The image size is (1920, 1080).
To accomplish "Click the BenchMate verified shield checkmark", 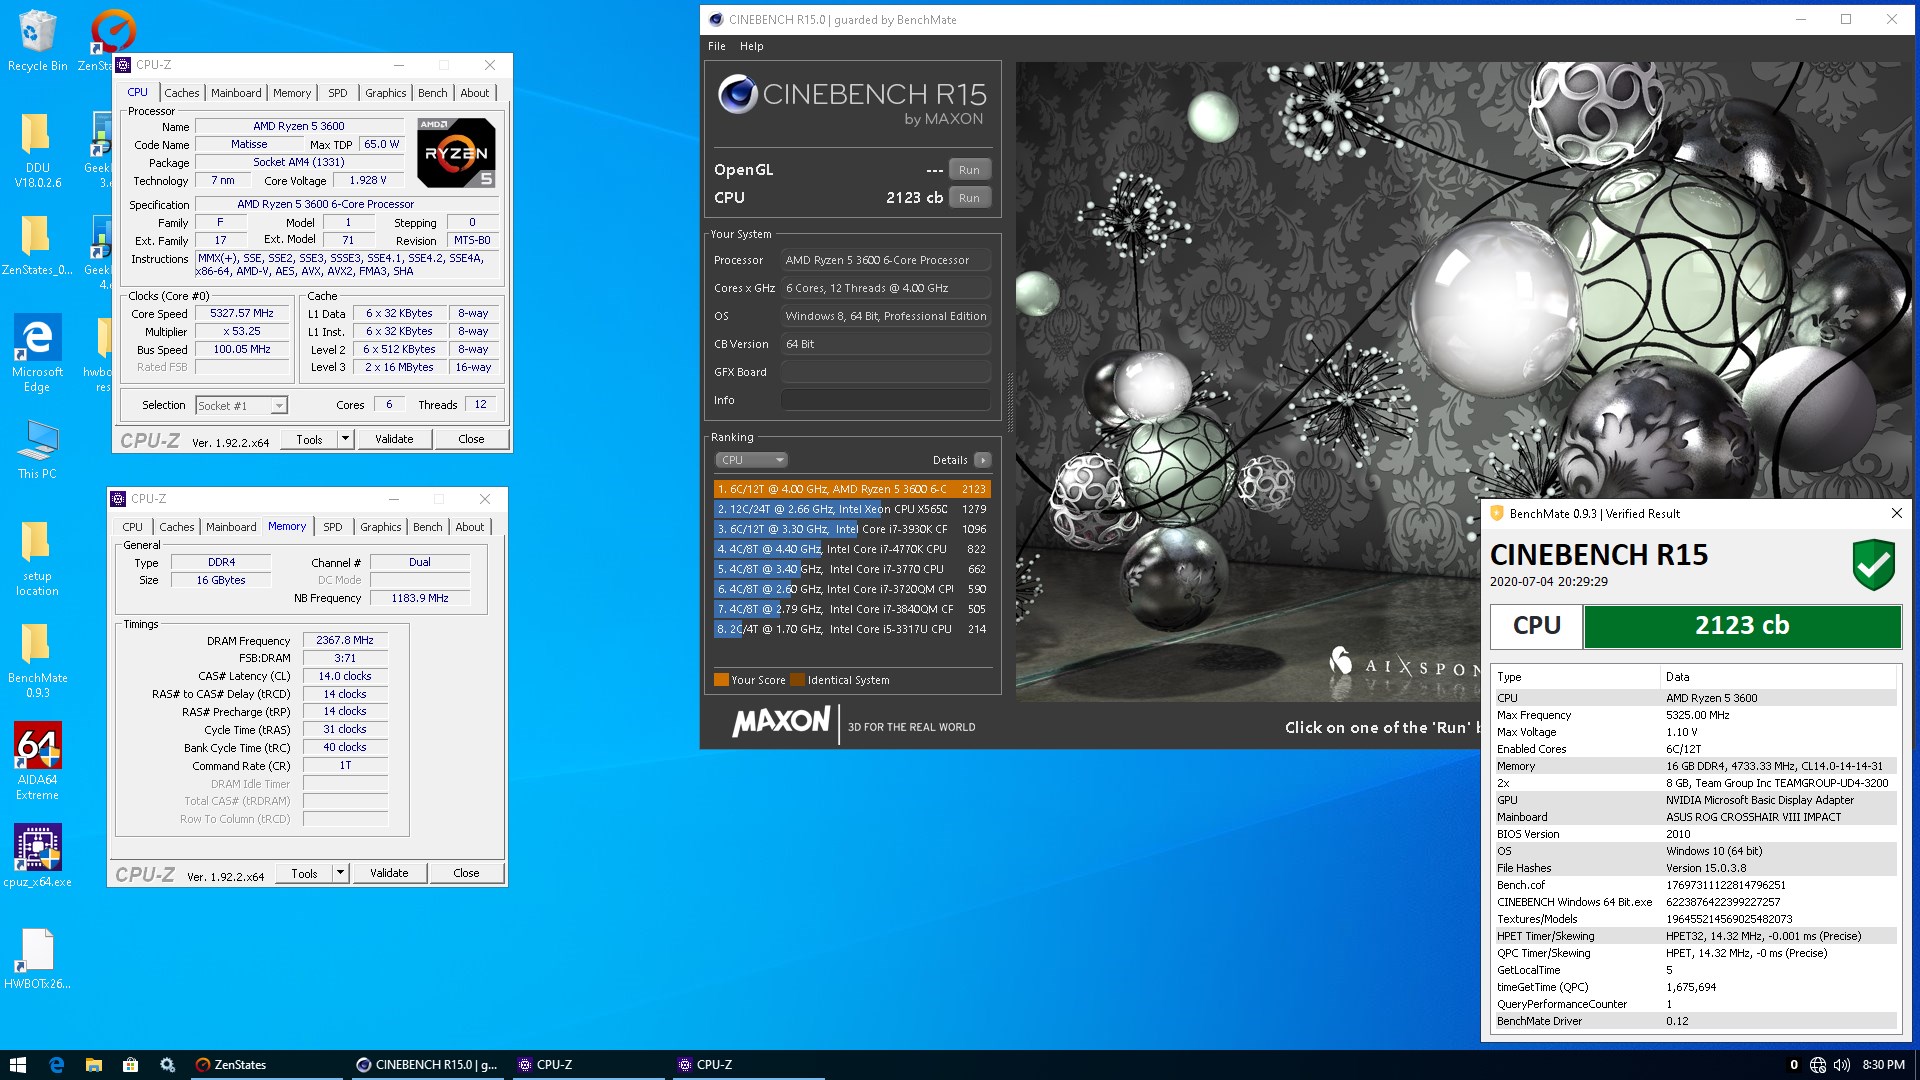I will (1873, 564).
